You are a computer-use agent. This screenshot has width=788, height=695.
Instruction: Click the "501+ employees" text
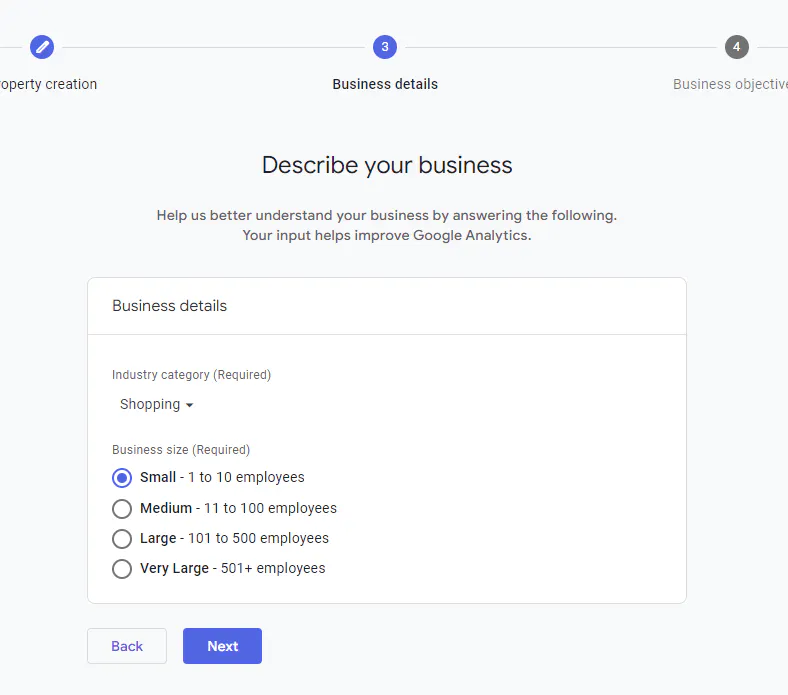(x=273, y=568)
